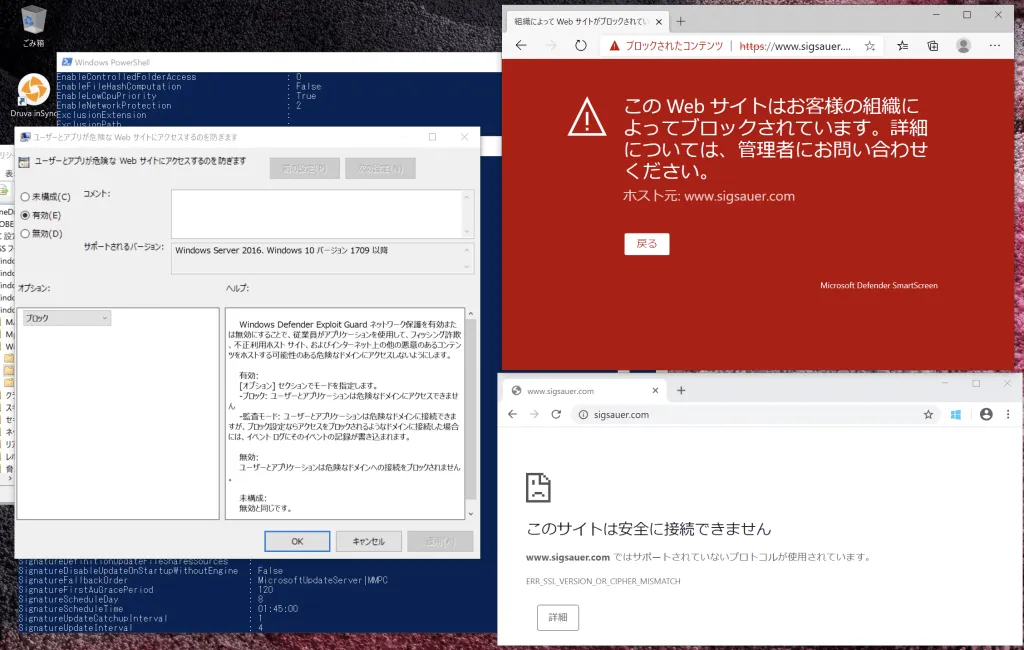The height and width of the screenshot is (650, 1024).
Task: Click the 'ホスト元: www.sigsauer.com' text
Action: click(709, 196)
